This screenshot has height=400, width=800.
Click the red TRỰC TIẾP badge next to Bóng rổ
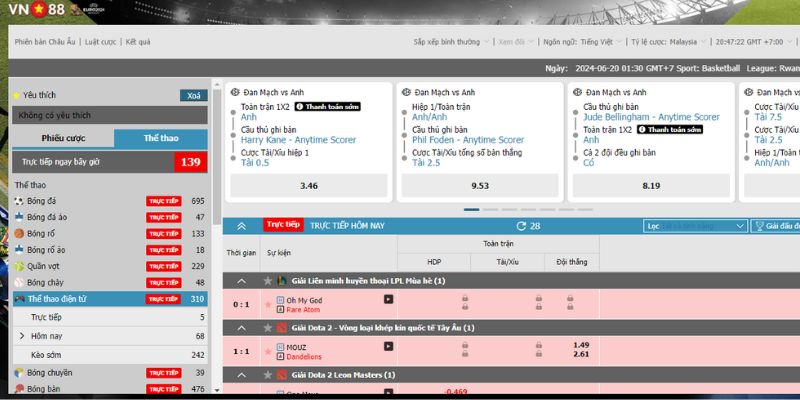point(163,234)
